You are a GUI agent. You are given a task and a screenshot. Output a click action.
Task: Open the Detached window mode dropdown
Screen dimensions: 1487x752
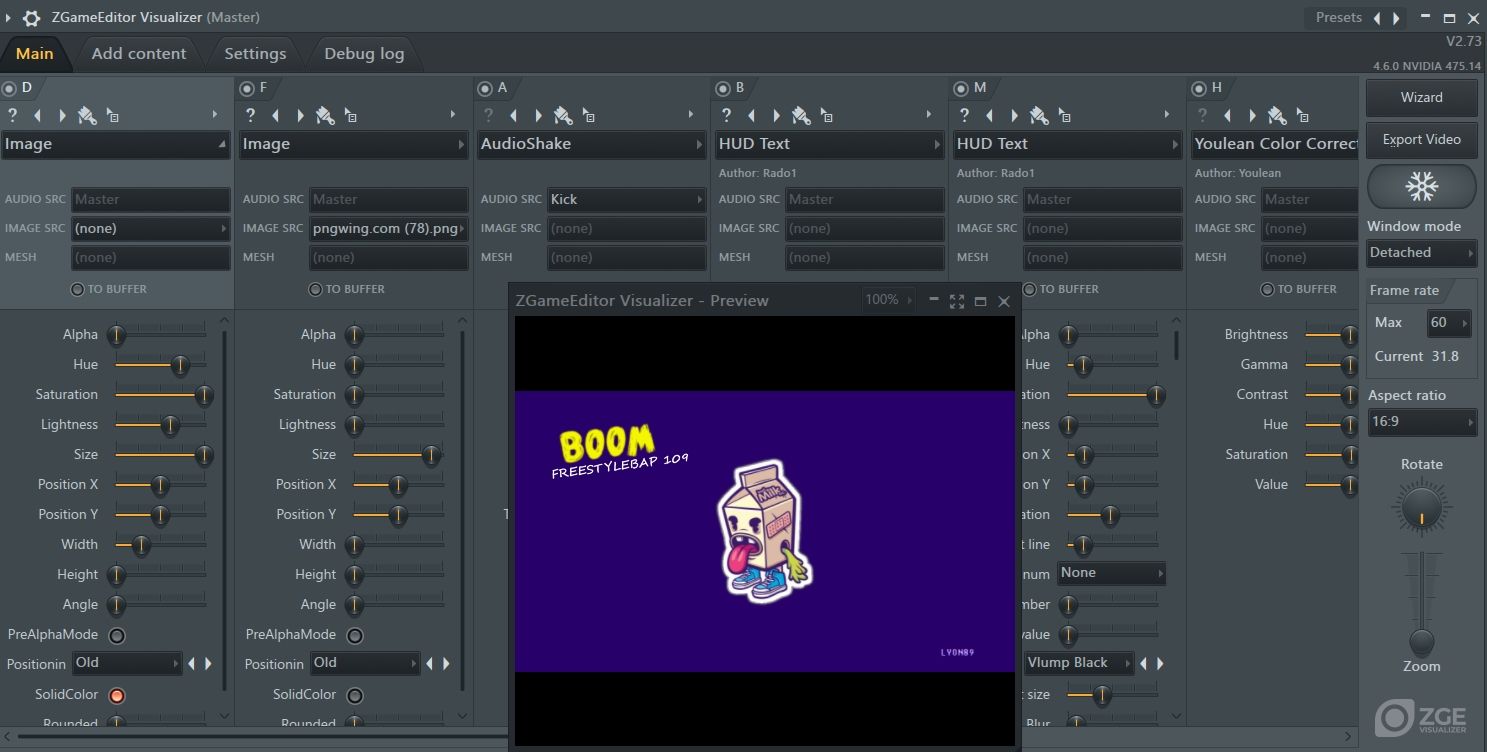coord(1421,253)
